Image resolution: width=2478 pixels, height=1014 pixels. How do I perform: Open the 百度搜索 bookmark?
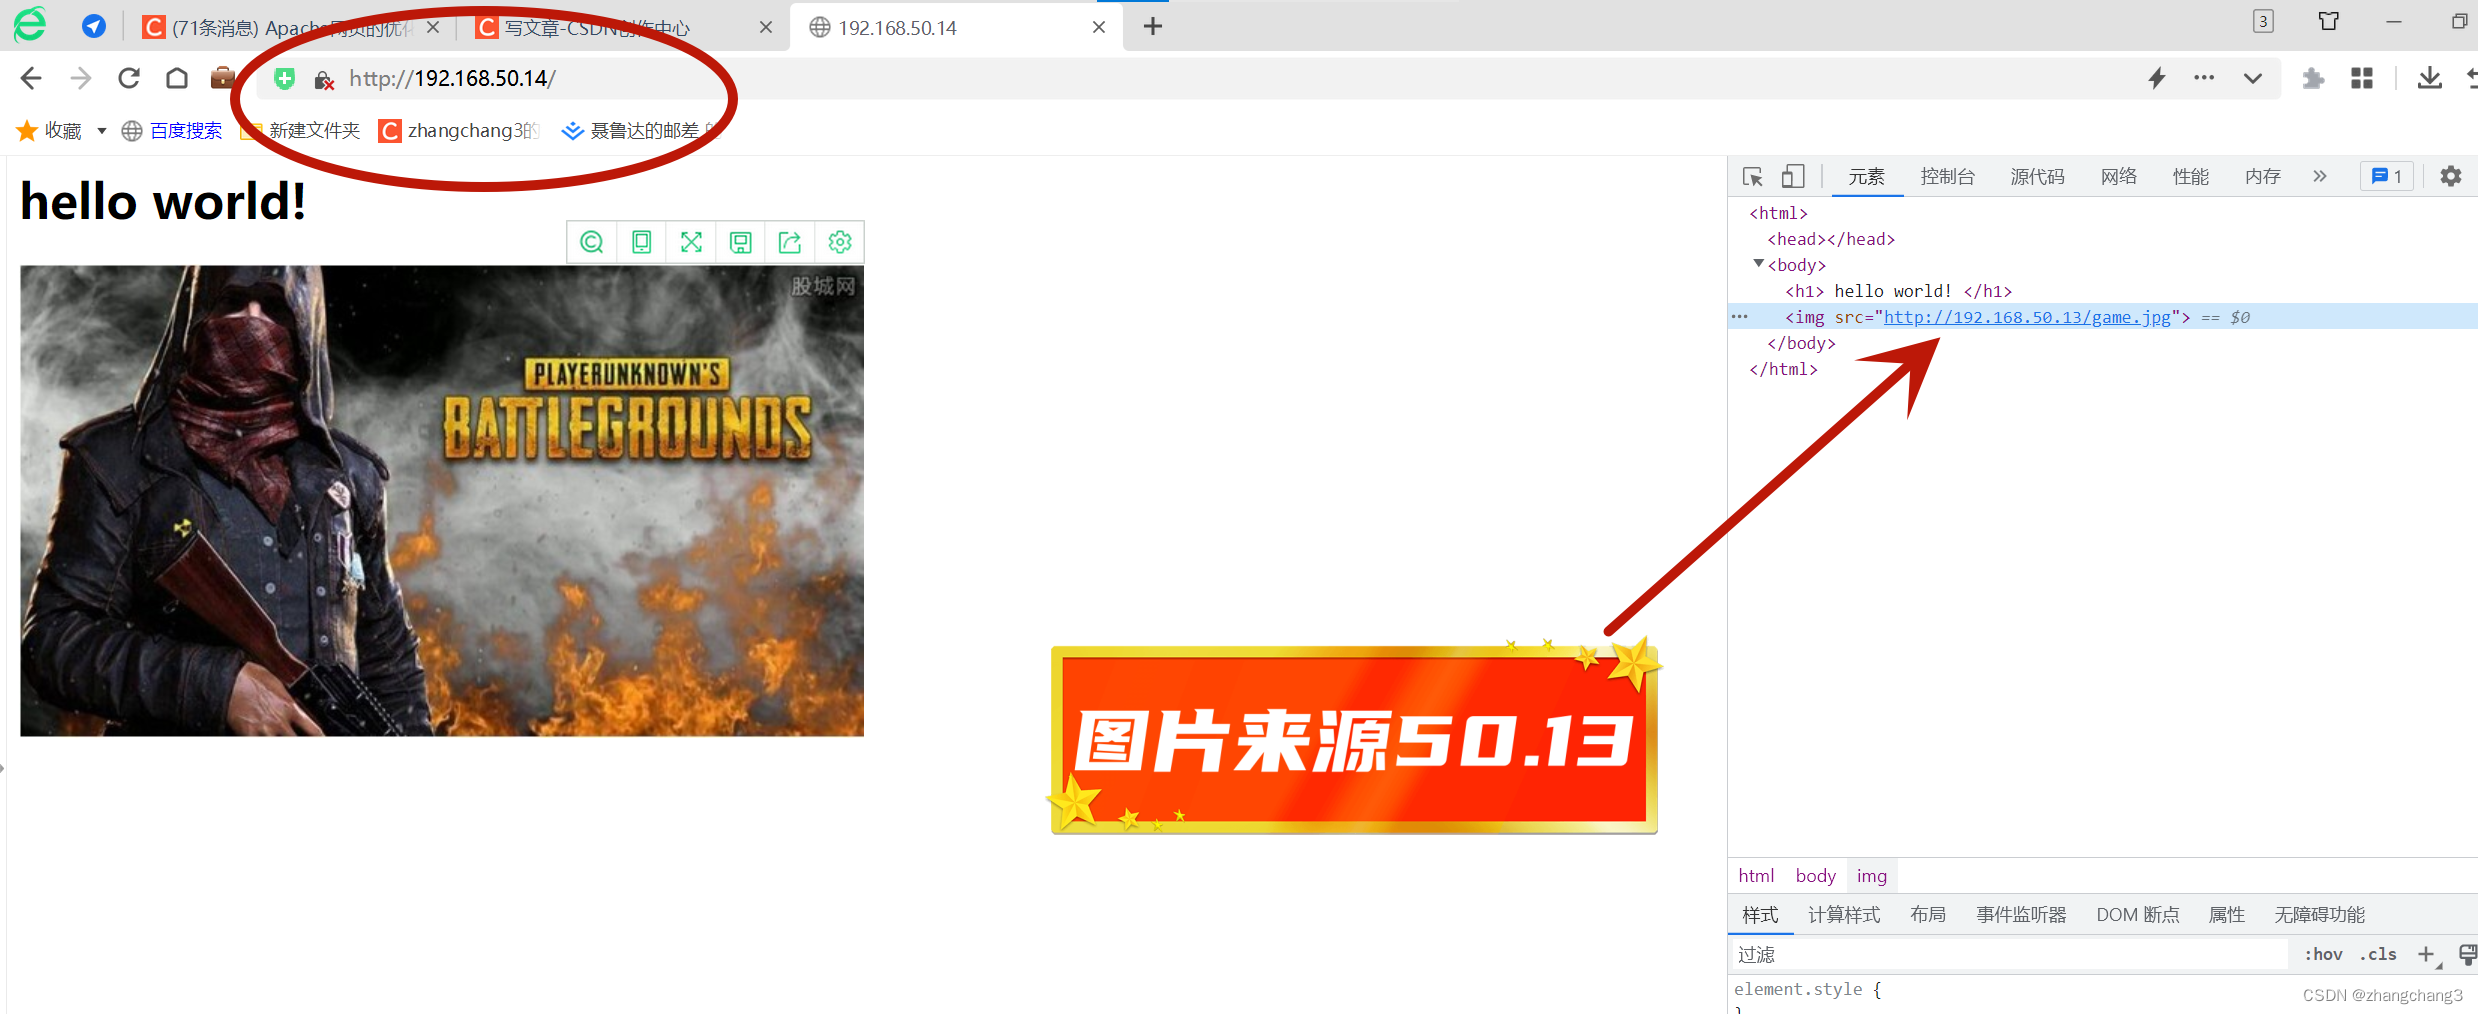(172, 131)
